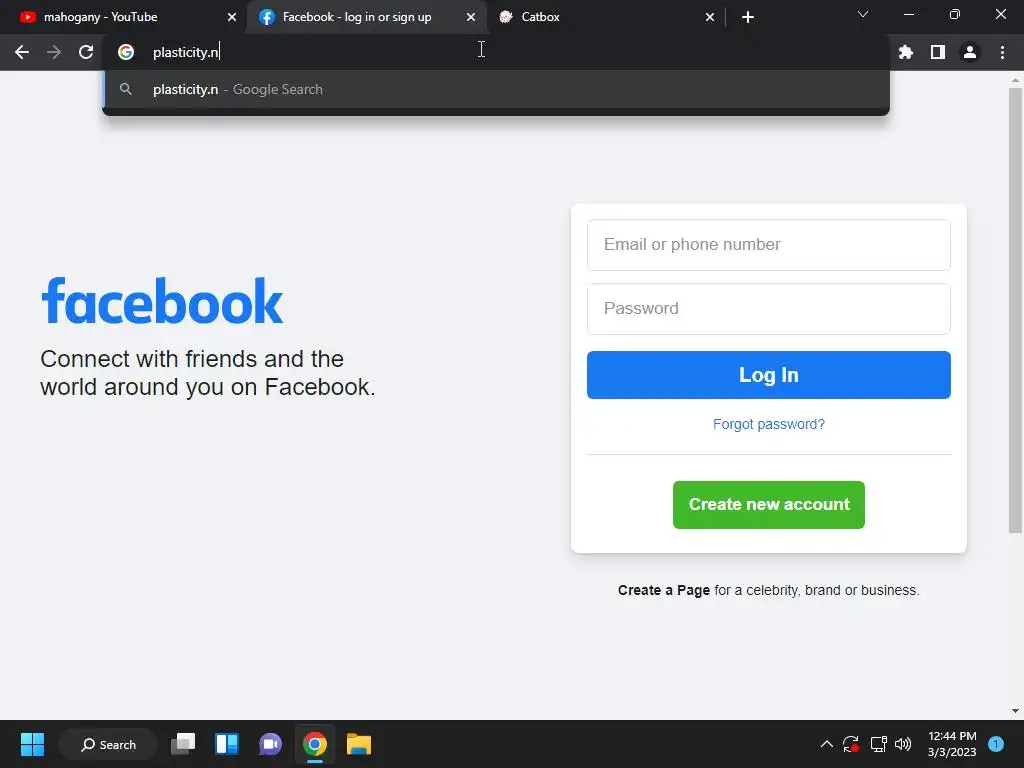This screenshot has height=768, width=1024.
Task: Toggle the Chrome side panel icon
Action: pos(938,52)
